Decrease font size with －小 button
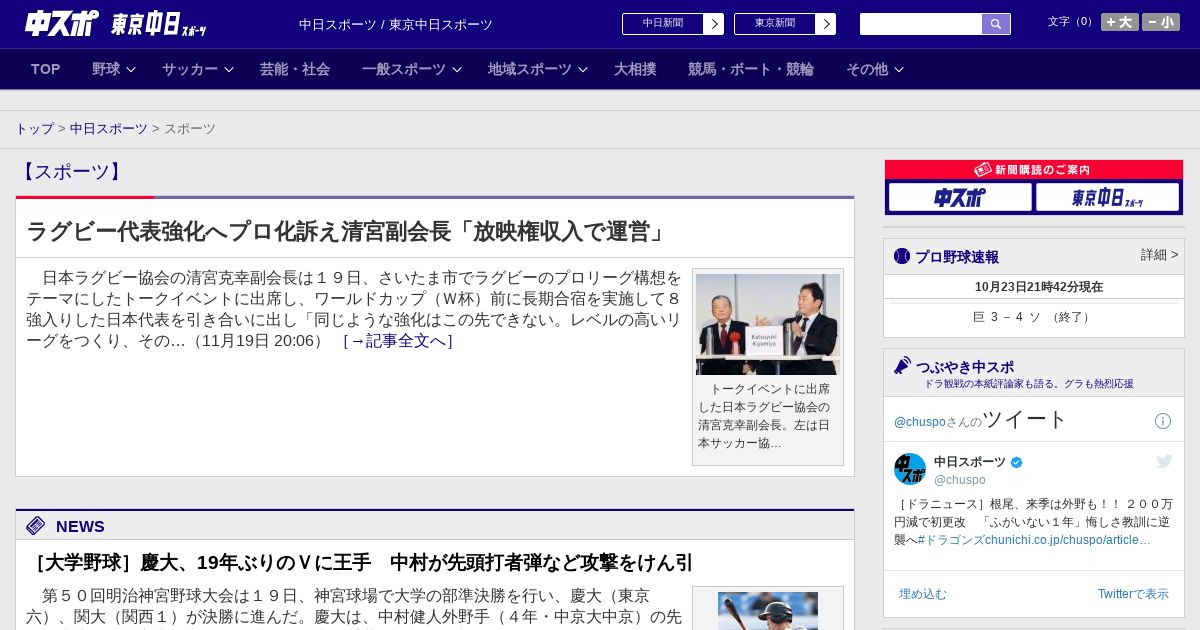Viewport: 1200px width, 630px height. pyautogui.click(x=1161, y=22)
